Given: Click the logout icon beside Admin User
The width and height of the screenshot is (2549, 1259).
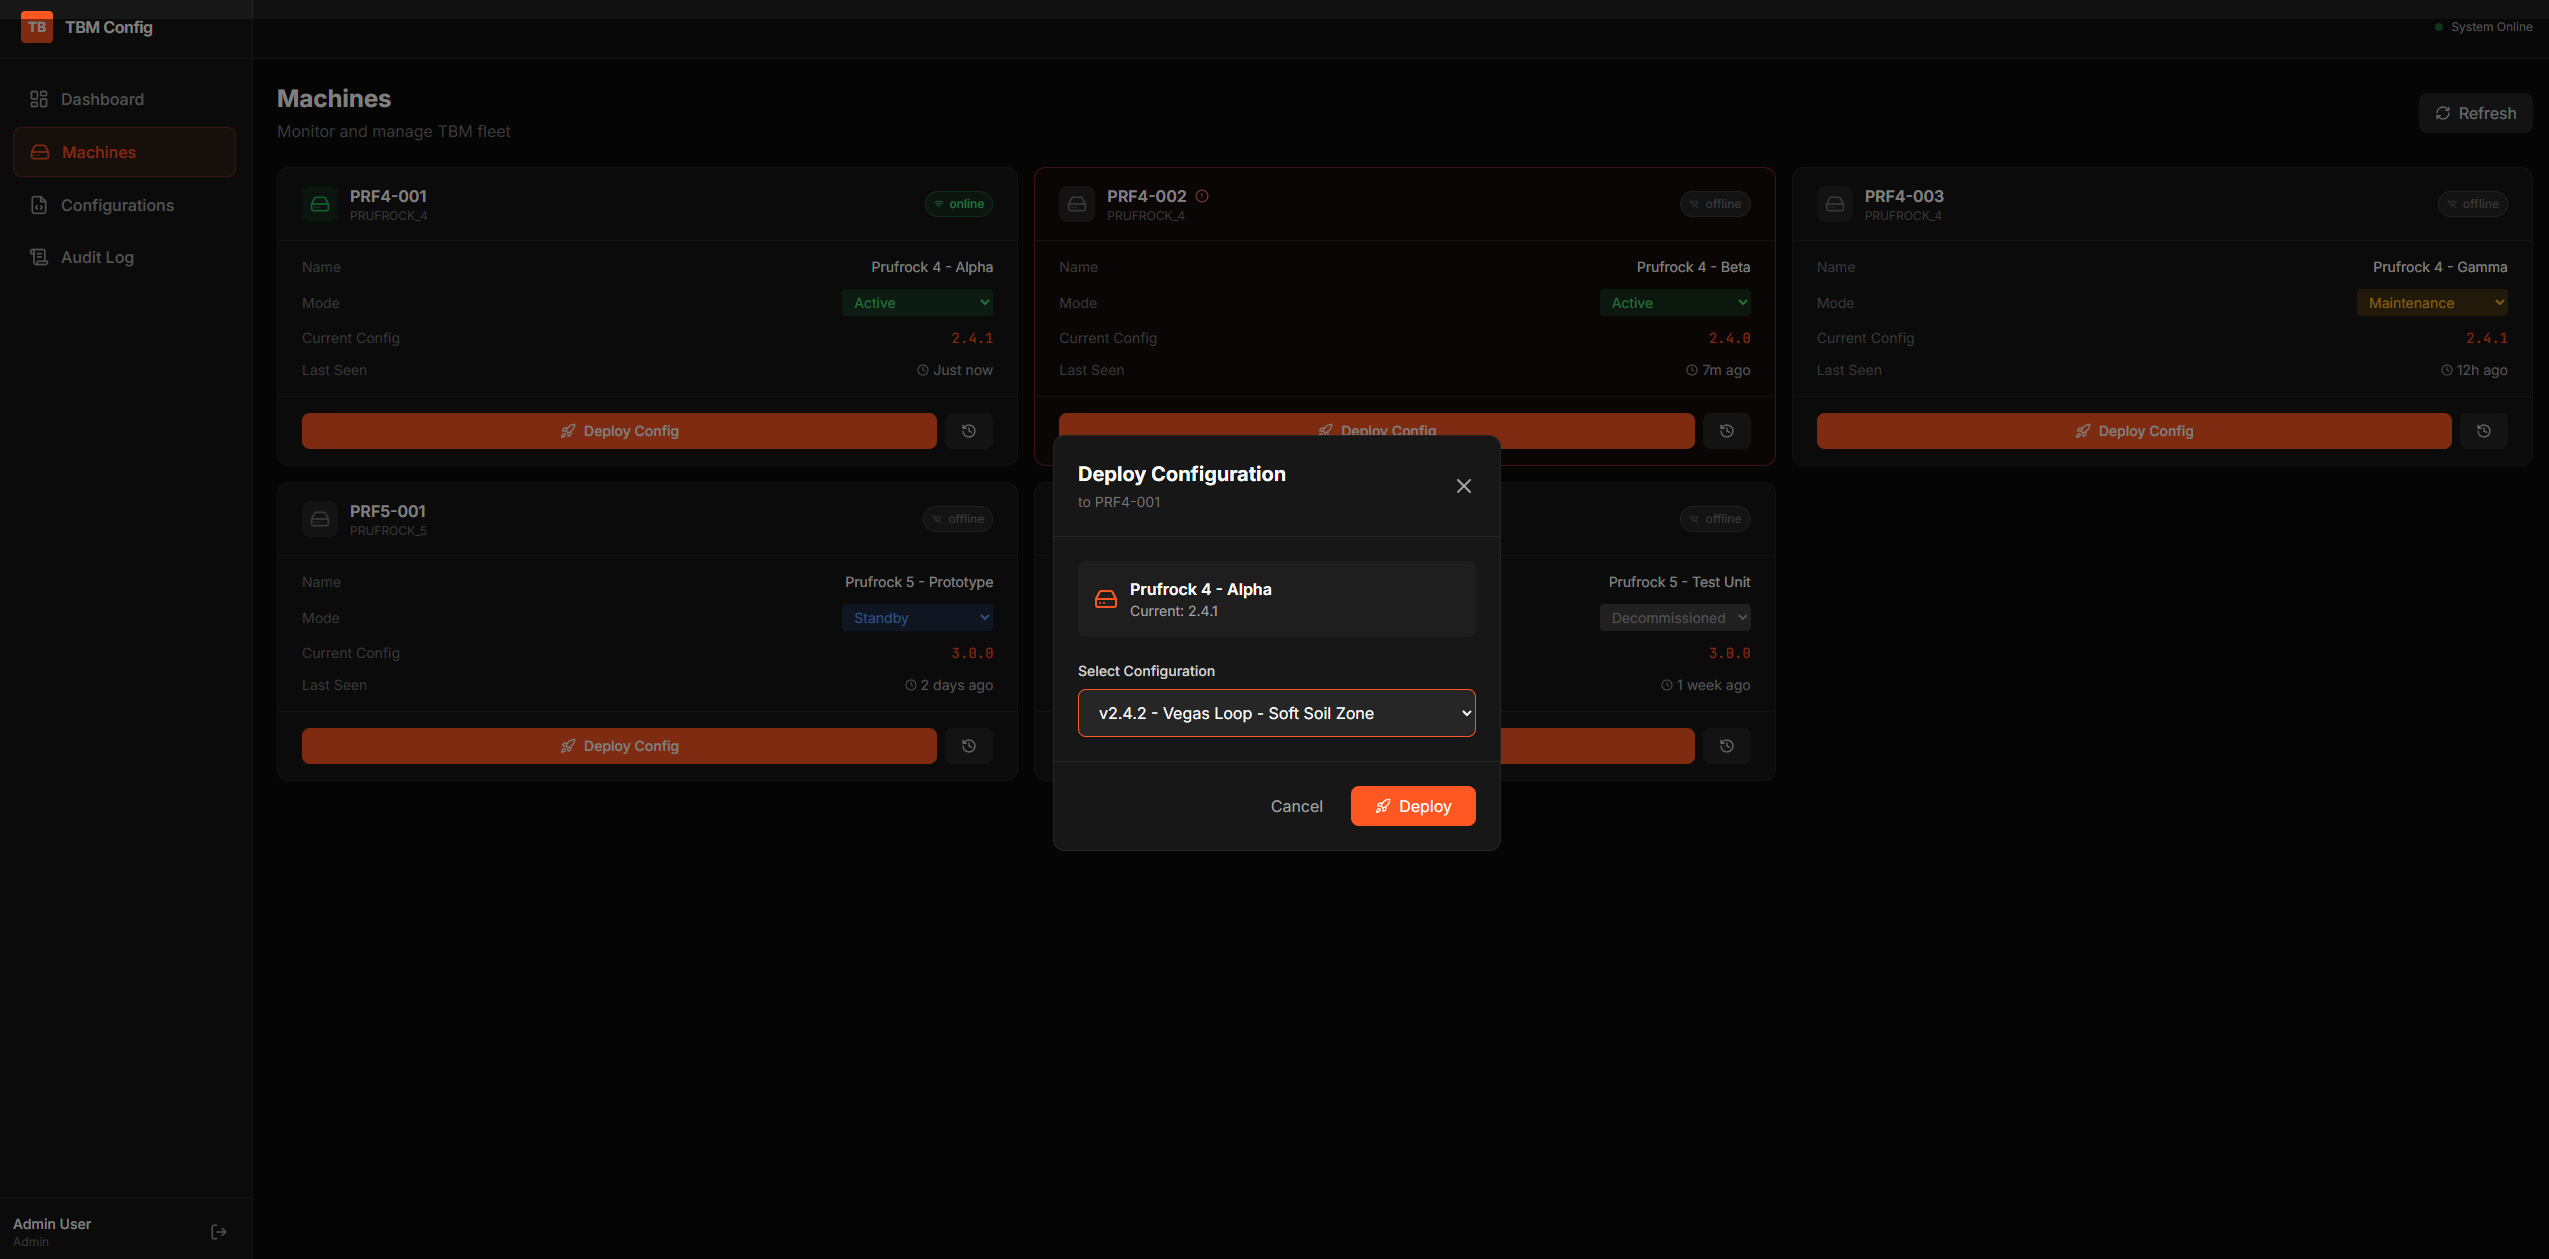Looking at the screenshot, I should 219,1232.
